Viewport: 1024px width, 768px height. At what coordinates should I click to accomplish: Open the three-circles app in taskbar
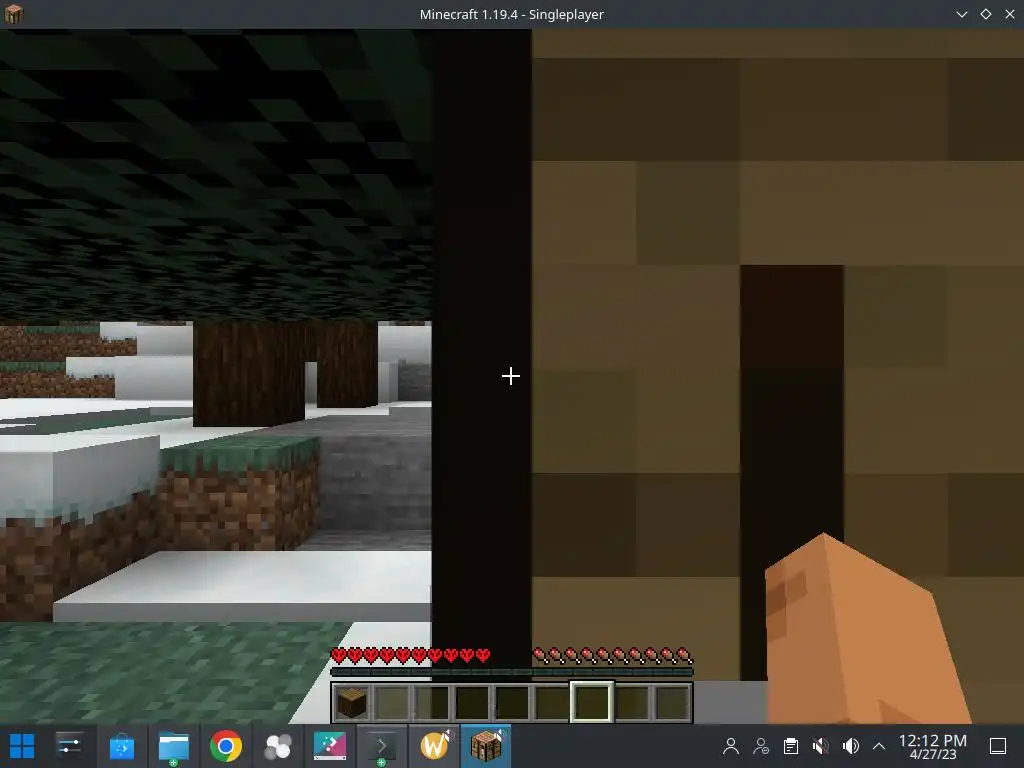278,746
